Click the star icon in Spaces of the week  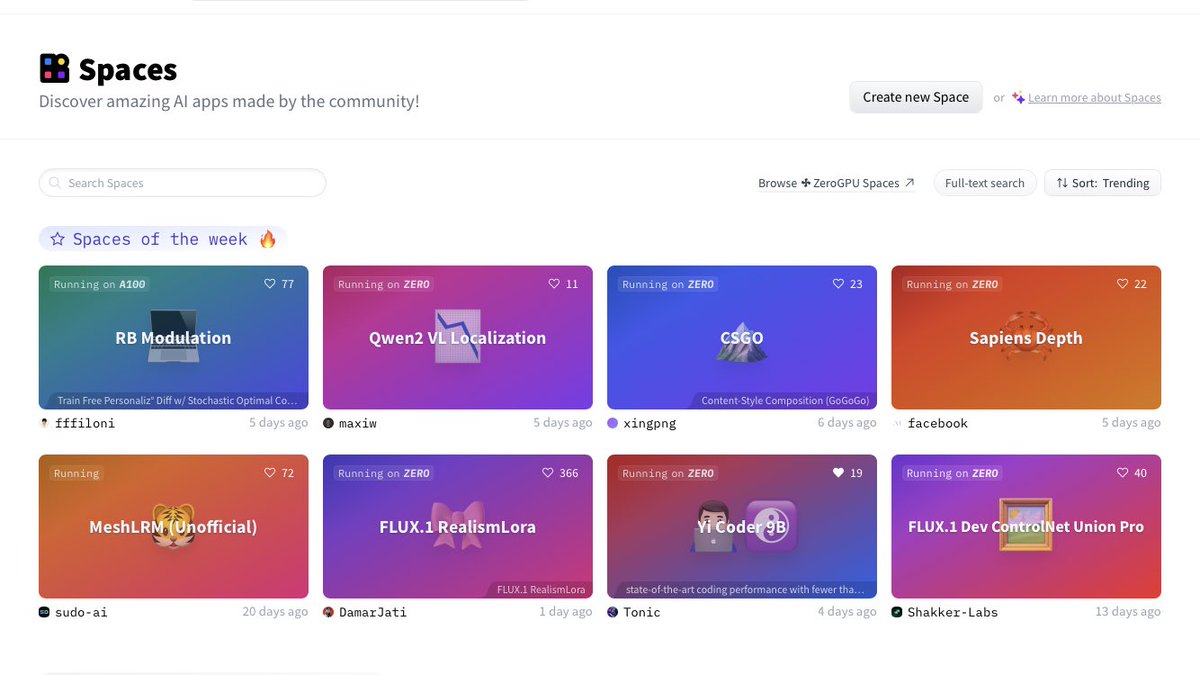pyautogui.click(x=58, y=239)
